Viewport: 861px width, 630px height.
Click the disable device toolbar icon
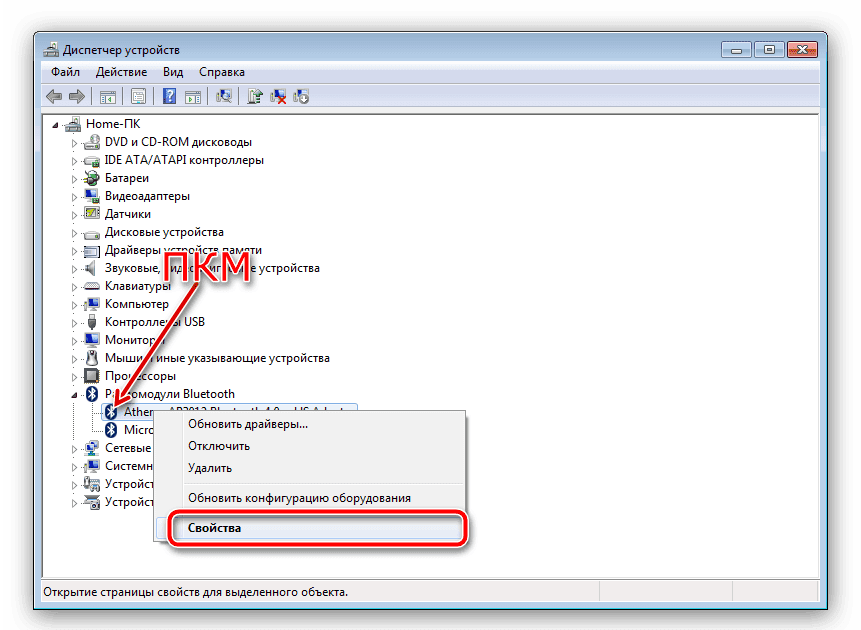coord(301,97)
